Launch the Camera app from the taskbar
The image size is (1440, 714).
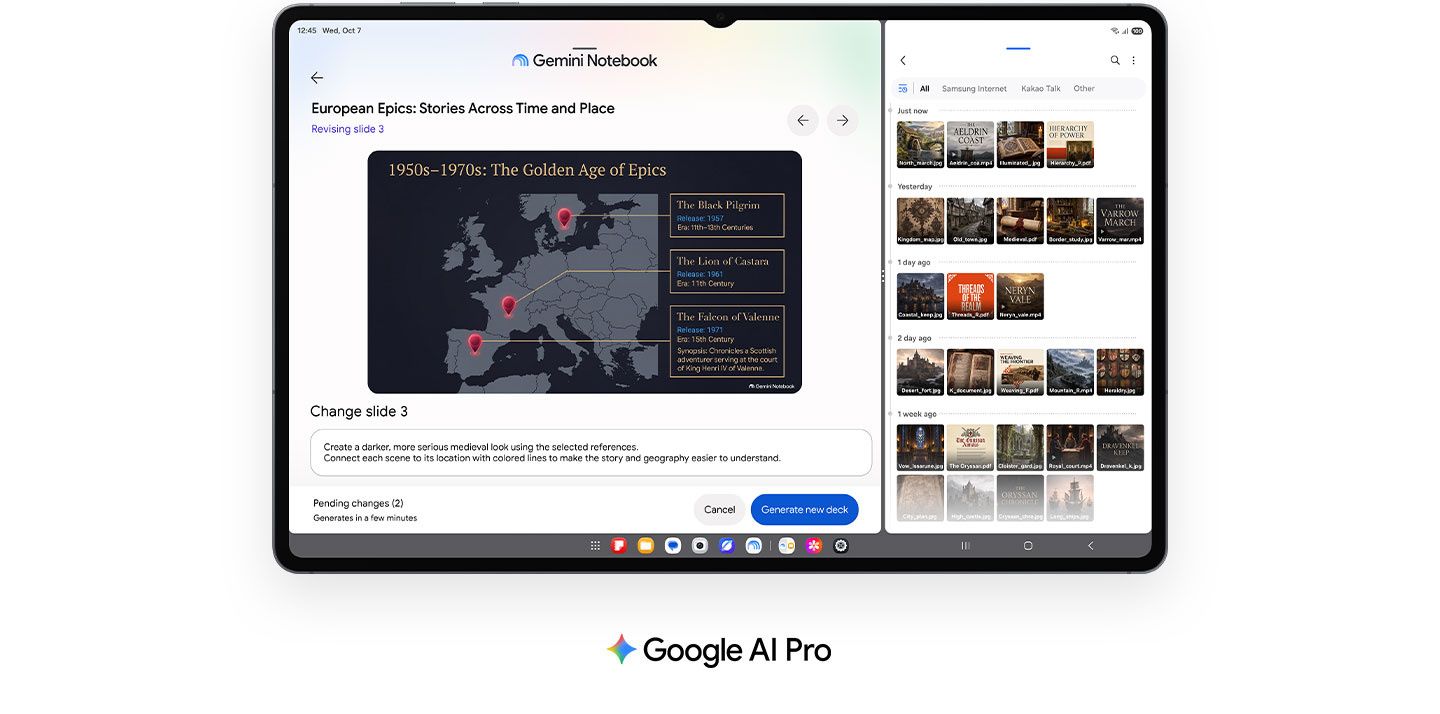coord(700,546)
